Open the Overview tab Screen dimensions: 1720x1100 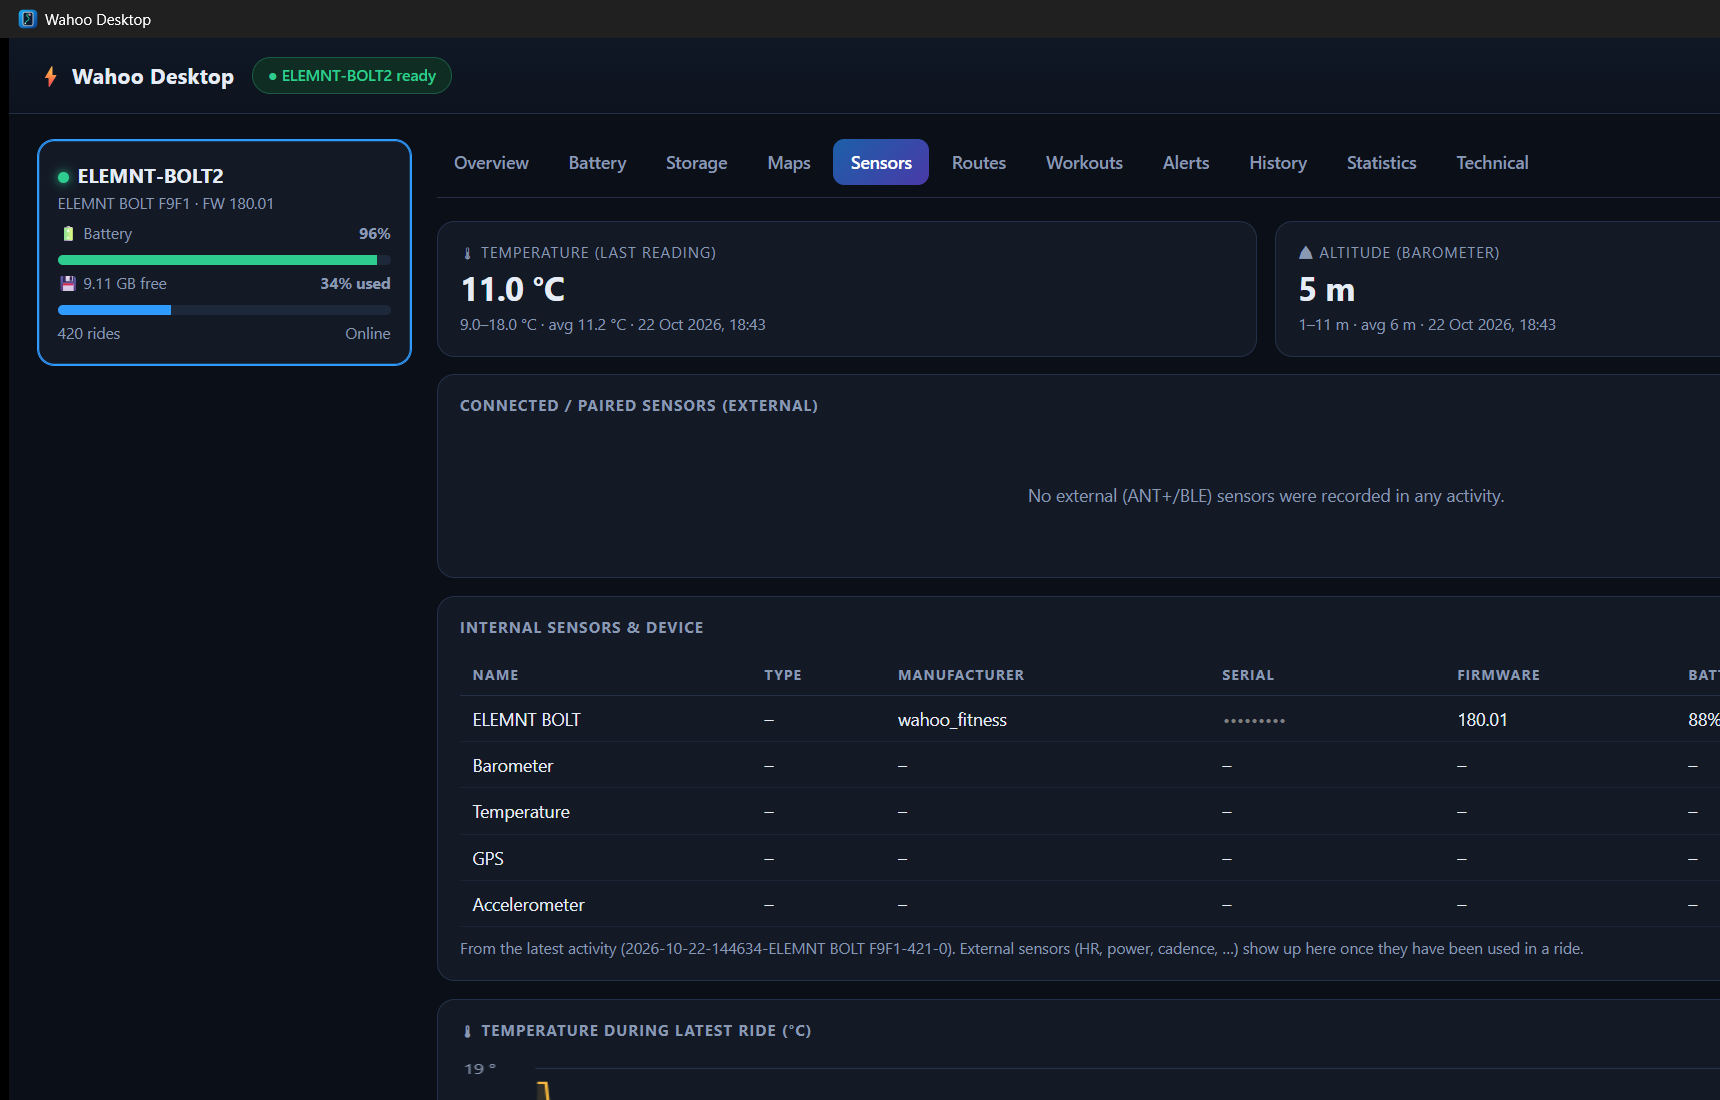[491, 163]
